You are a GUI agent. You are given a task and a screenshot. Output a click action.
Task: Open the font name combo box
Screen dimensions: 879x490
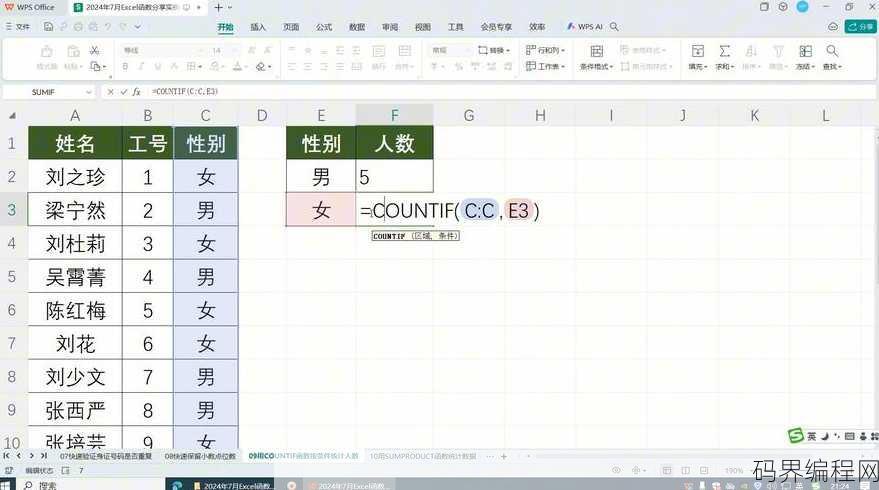pos(162,50)
